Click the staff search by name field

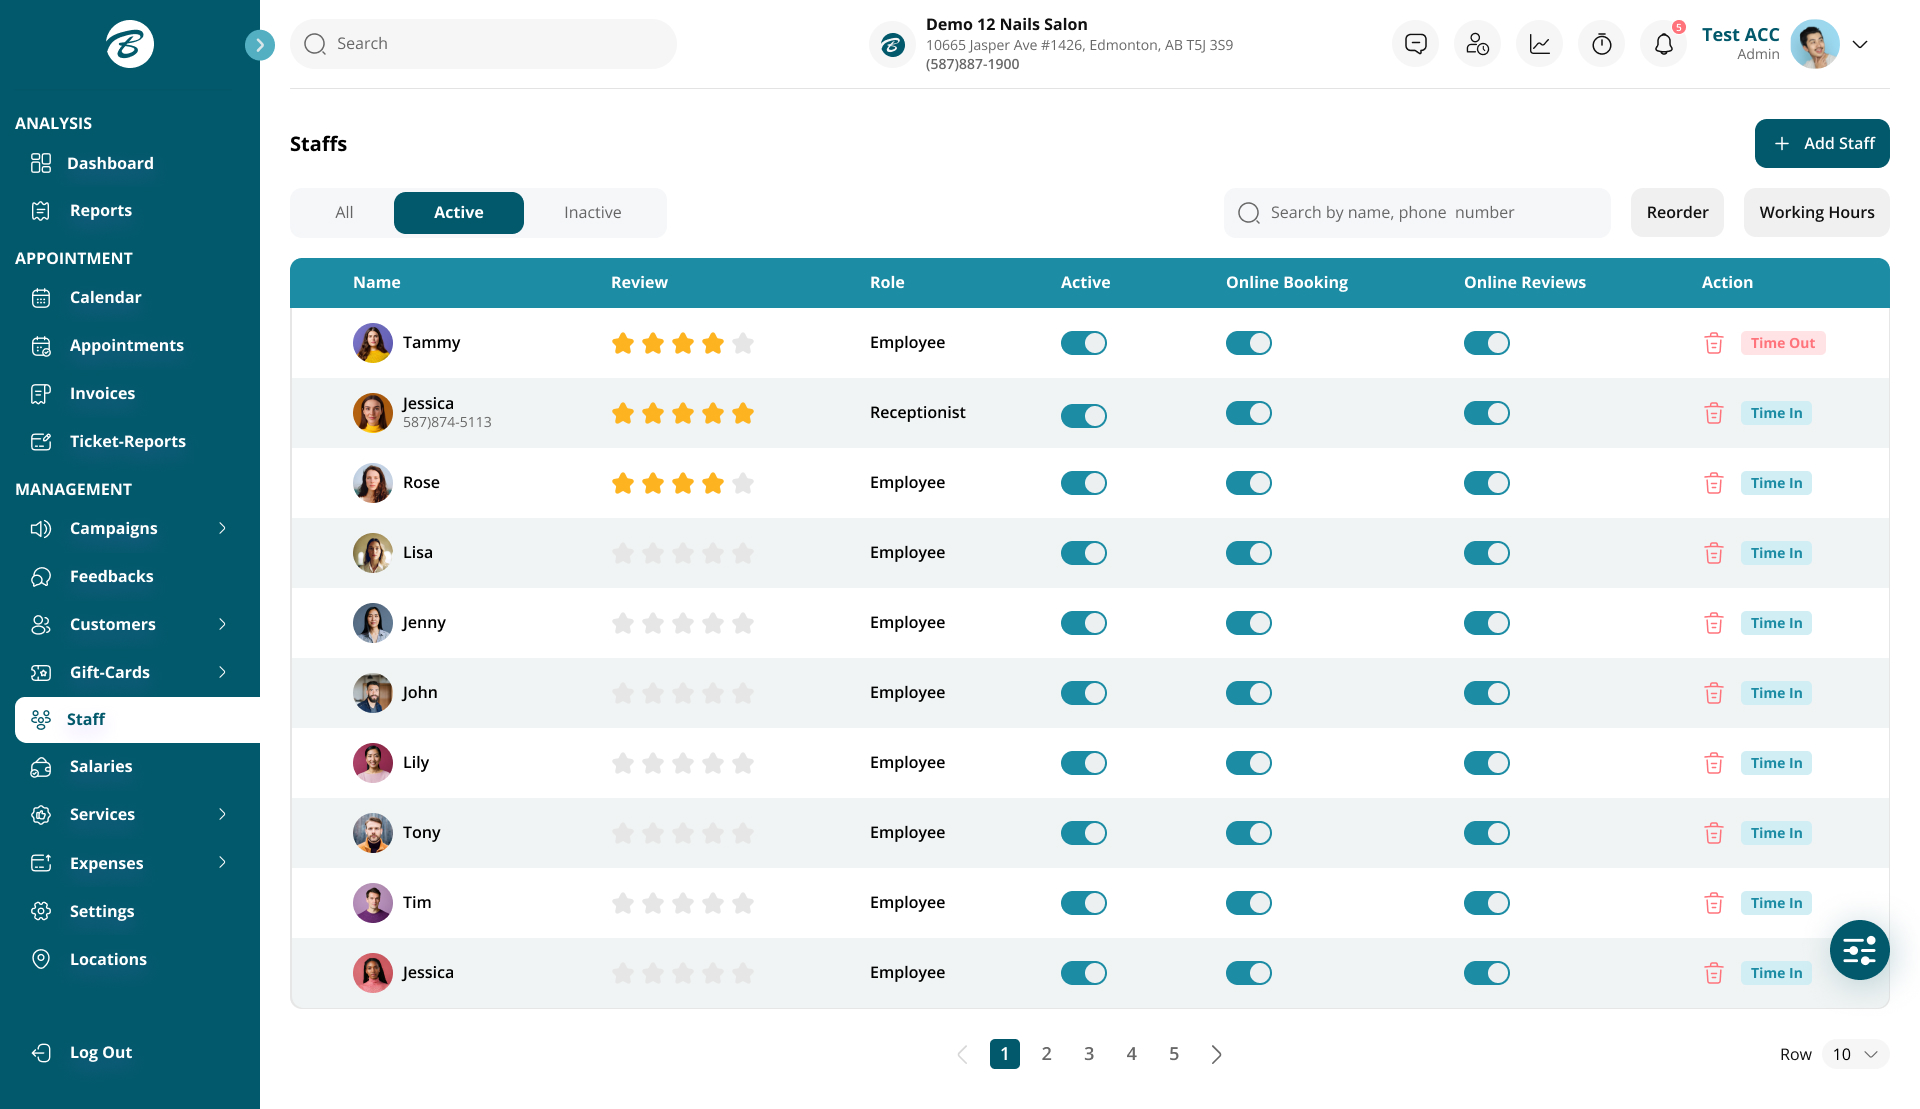click(x=1416, y=212)
